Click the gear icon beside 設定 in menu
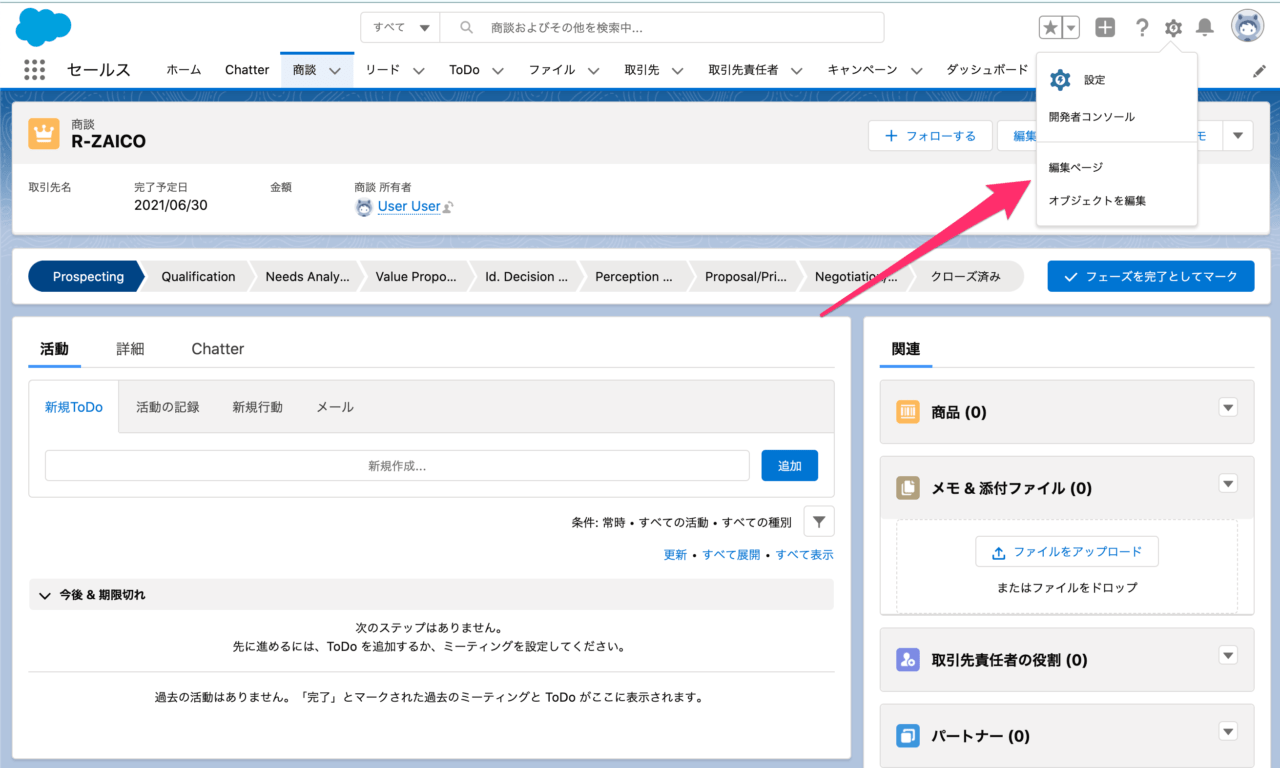This screenshot has width=1280, height=768. 1060,80
